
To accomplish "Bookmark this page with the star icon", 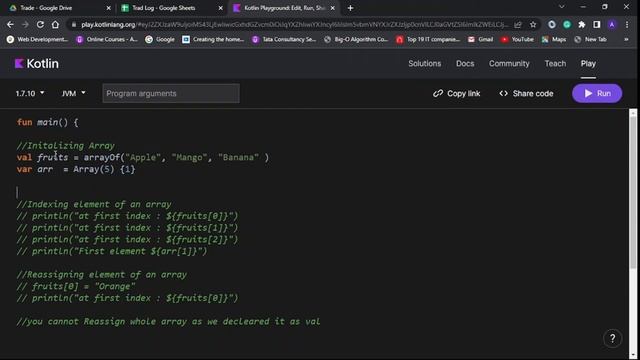I will pos(533,24).
